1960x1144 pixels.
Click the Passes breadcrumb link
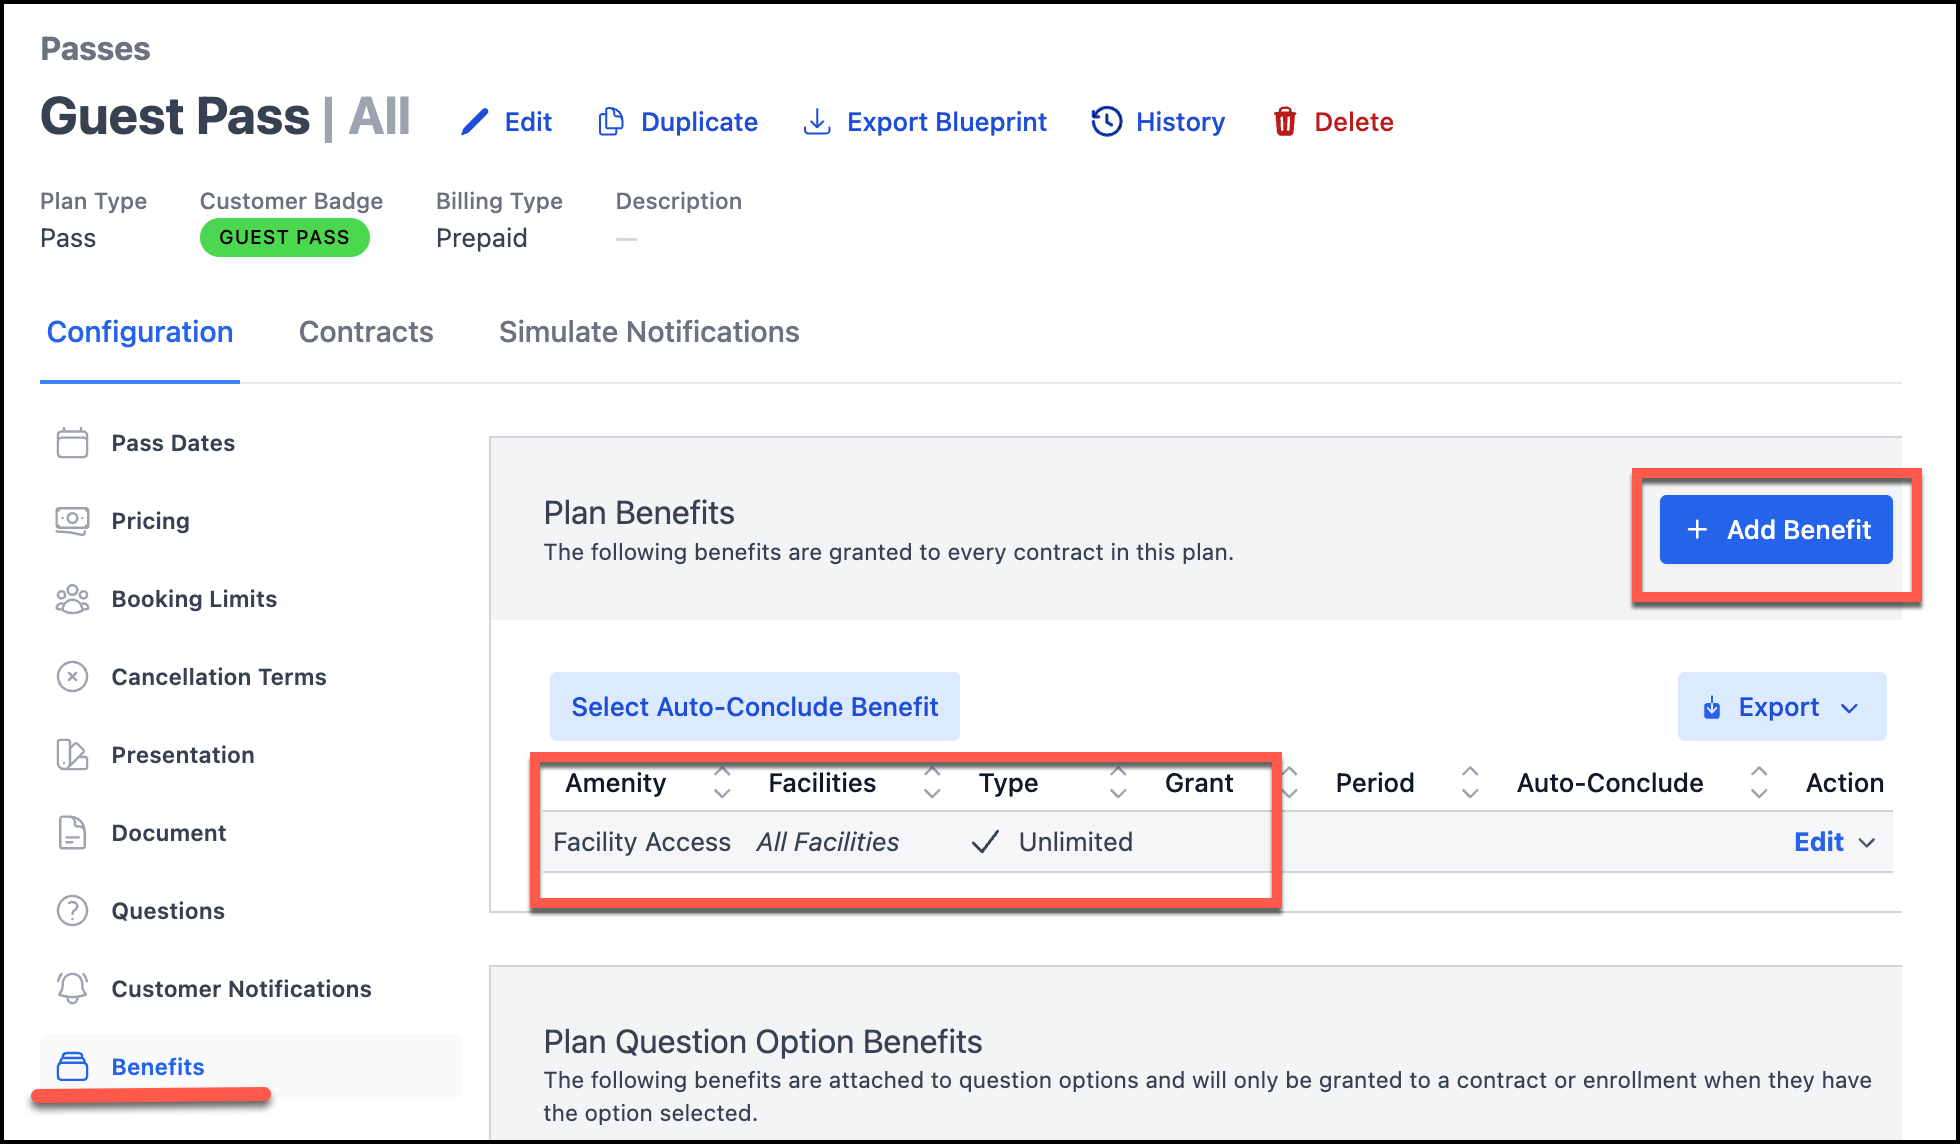point(95,49)
